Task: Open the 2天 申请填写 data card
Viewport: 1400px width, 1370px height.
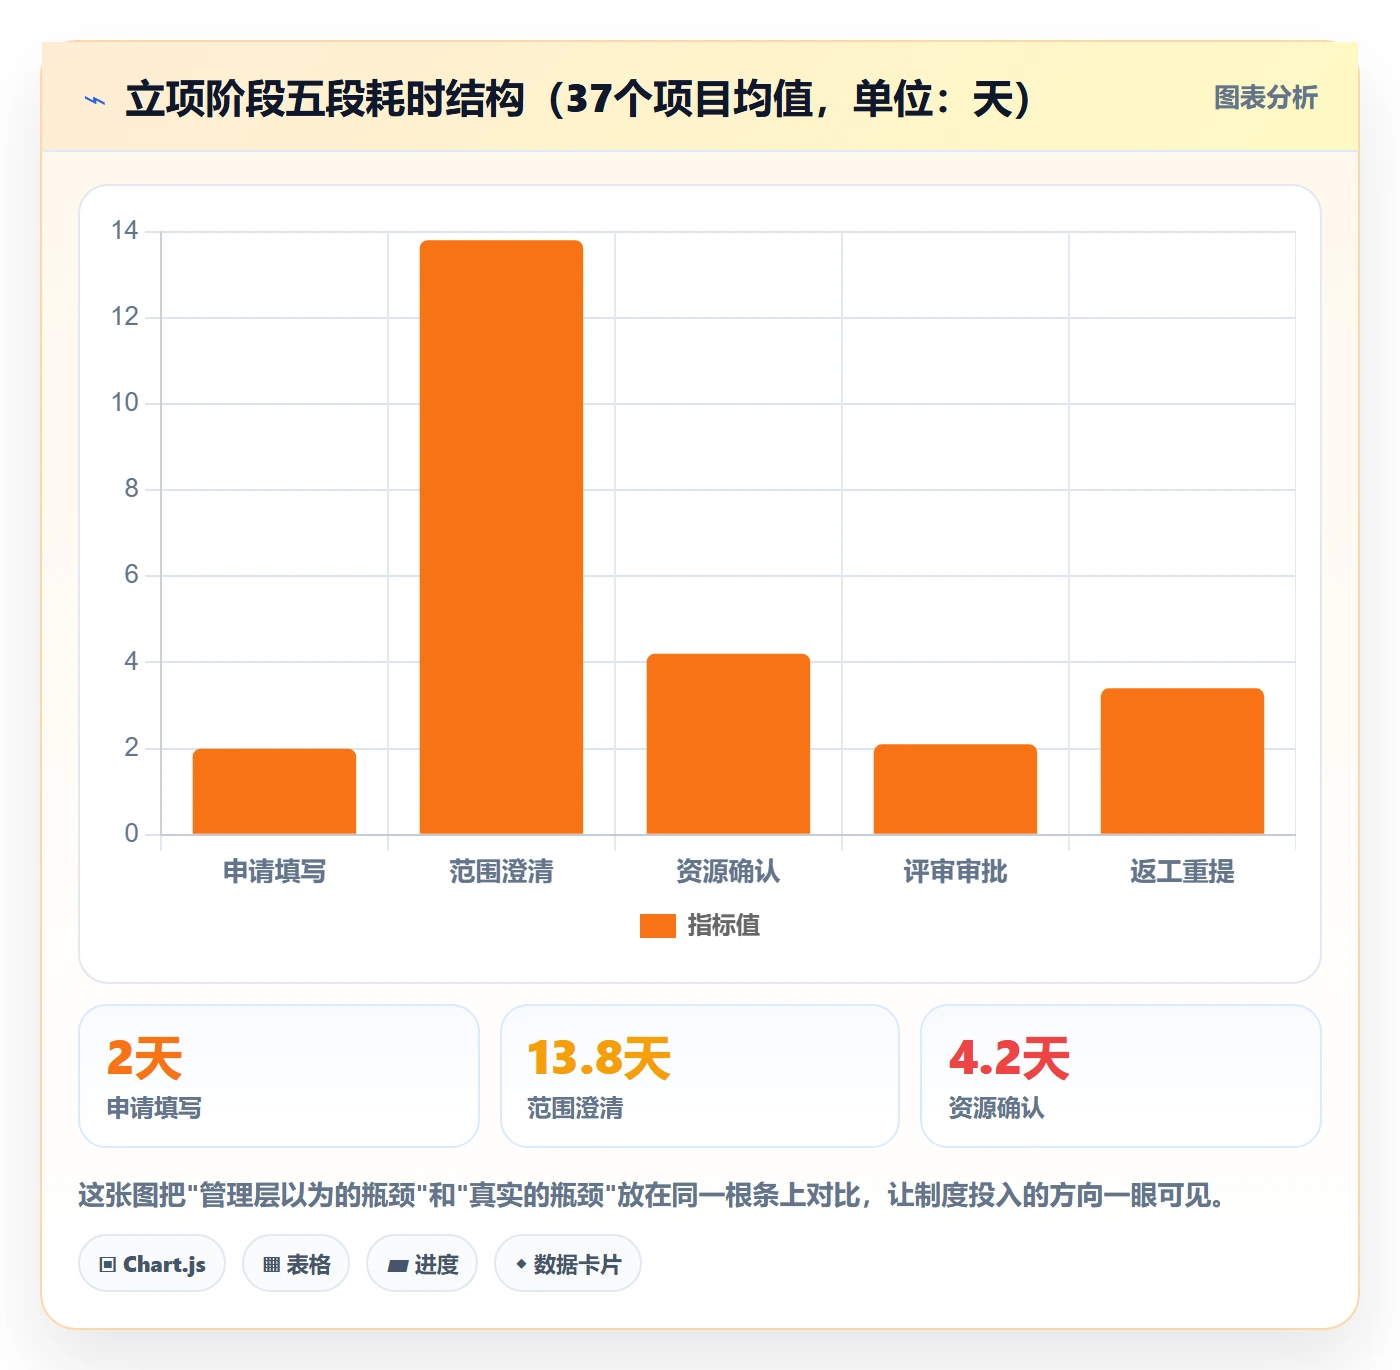Action: (x=279, y=1076)
